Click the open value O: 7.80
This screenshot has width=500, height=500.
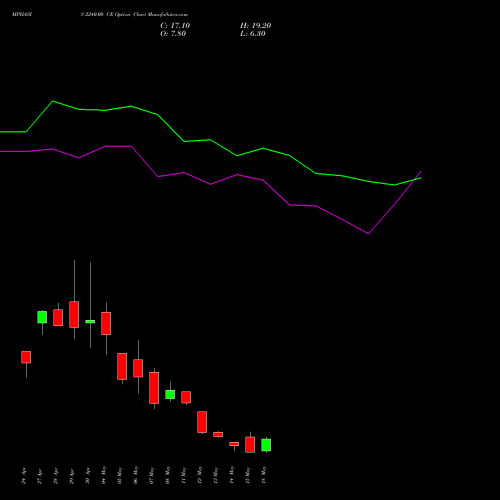click(173, 34)
